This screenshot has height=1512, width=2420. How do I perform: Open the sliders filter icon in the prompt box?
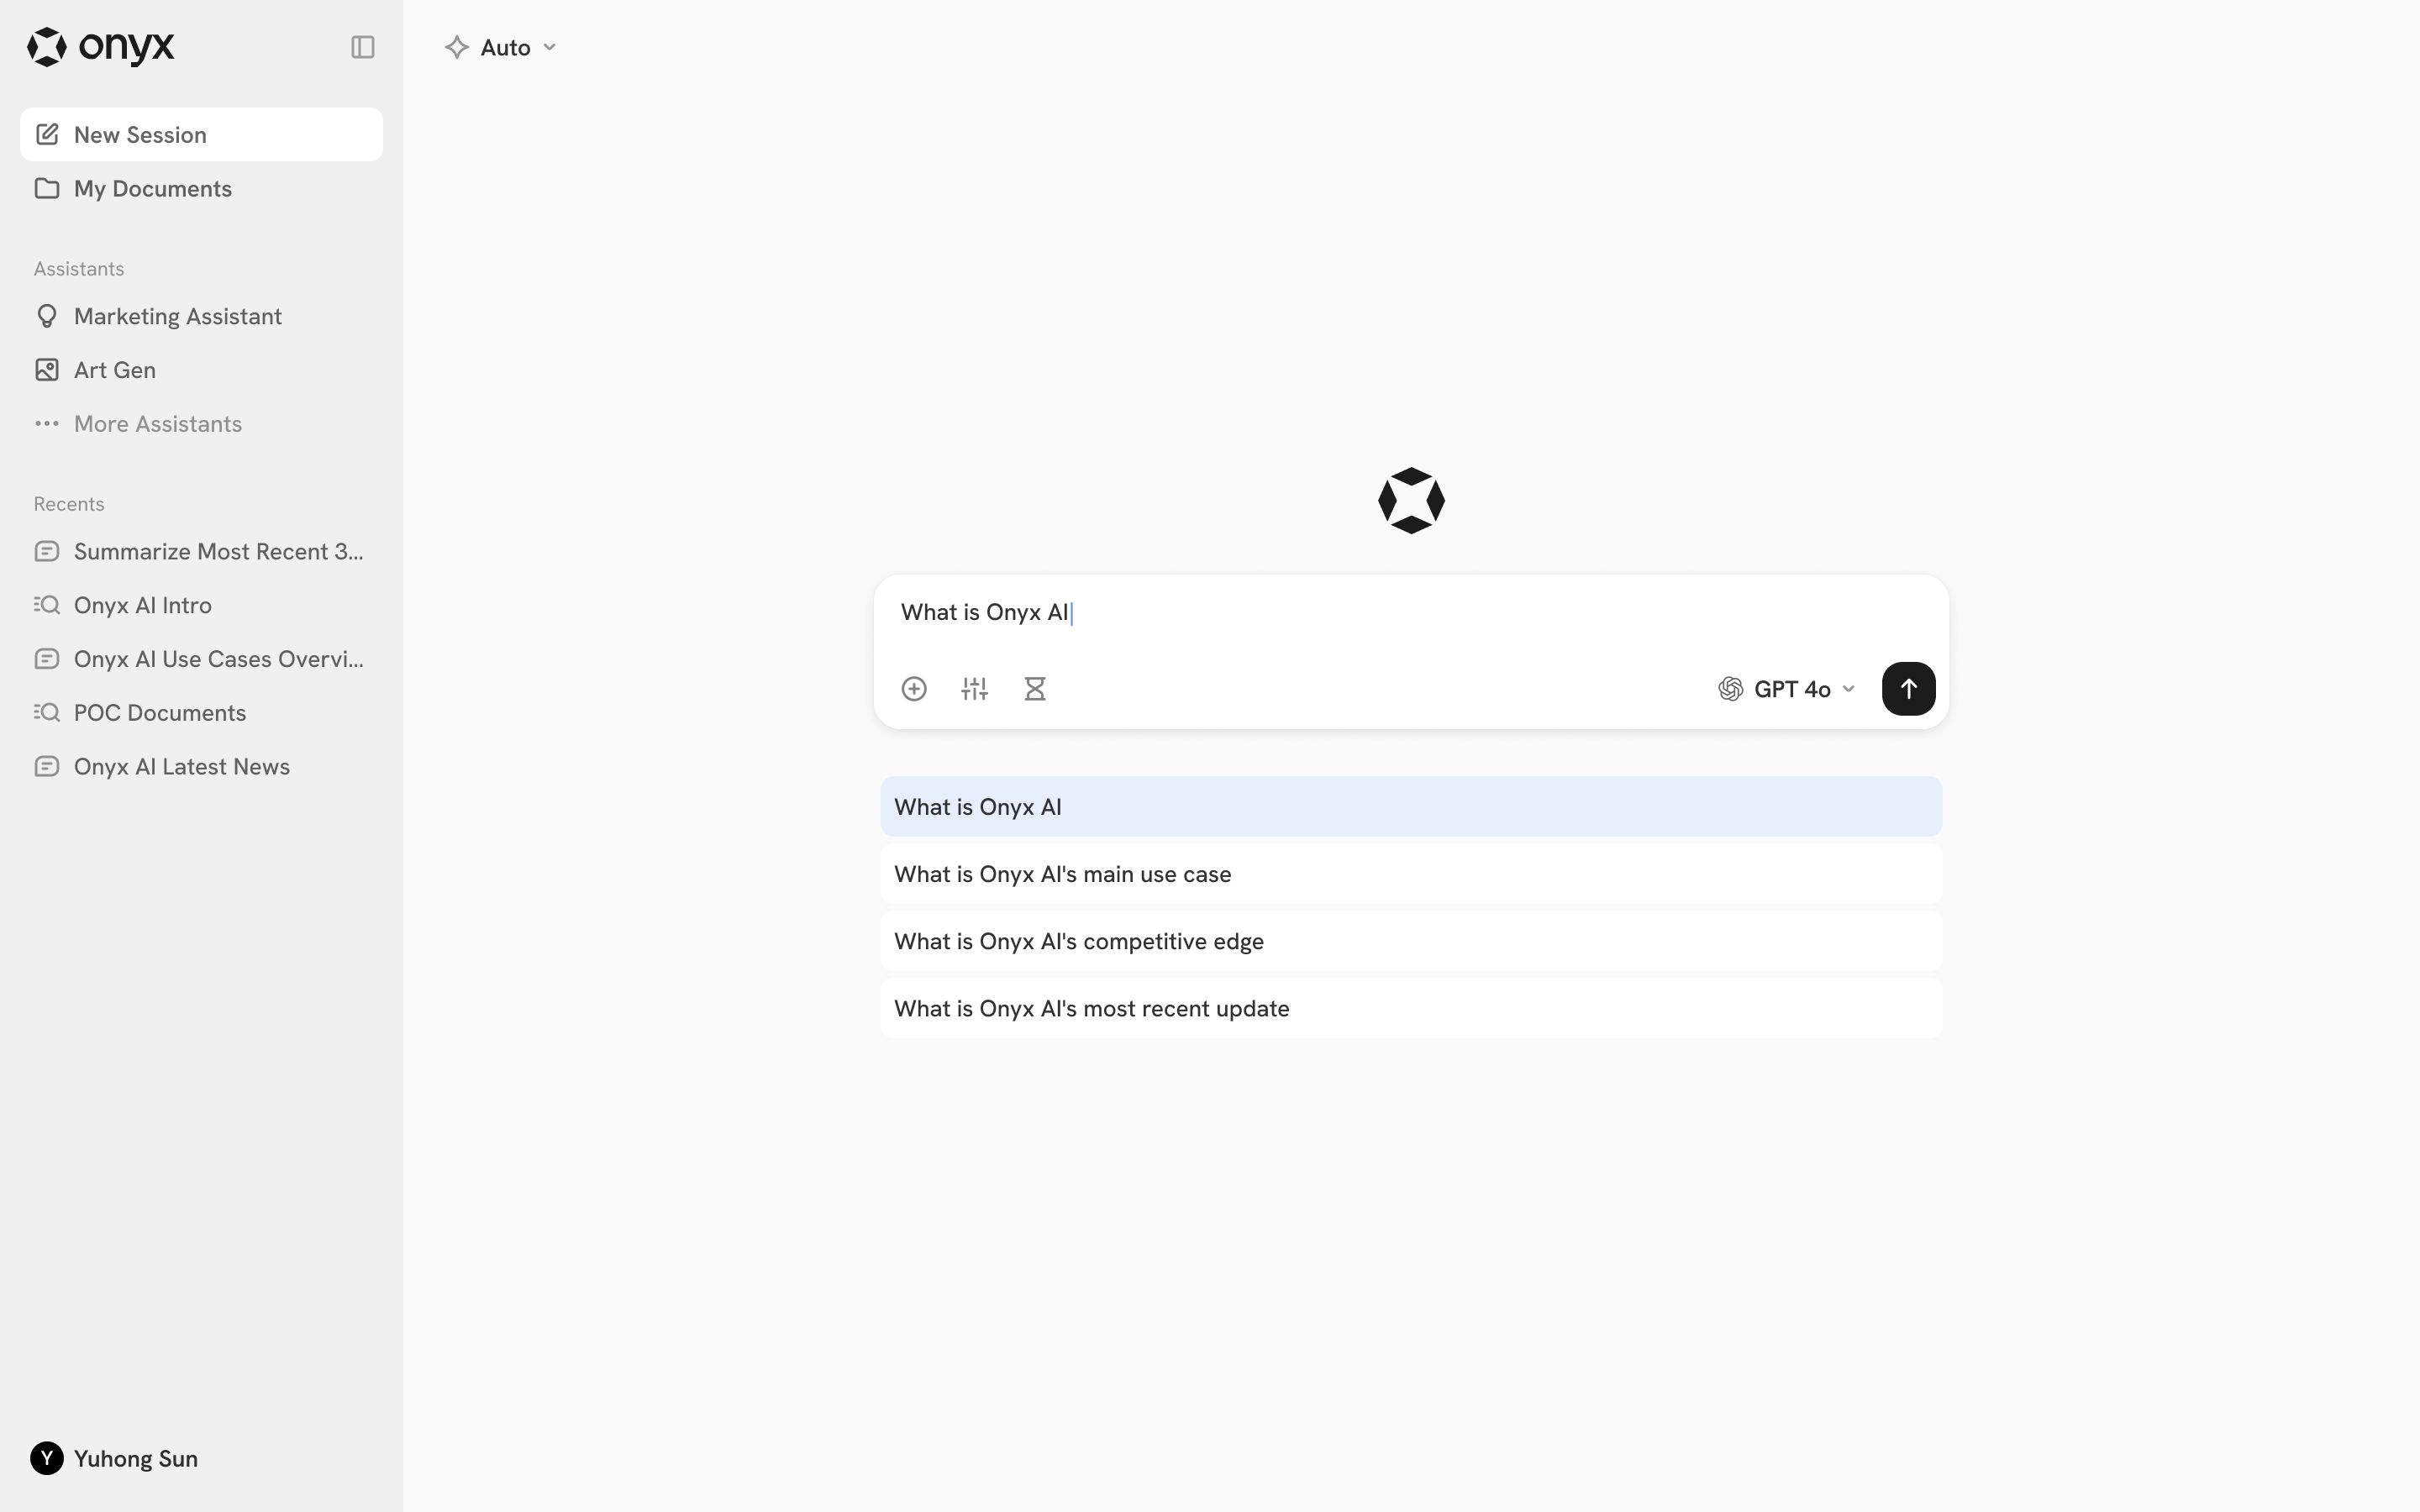click(x=975, y=689)
